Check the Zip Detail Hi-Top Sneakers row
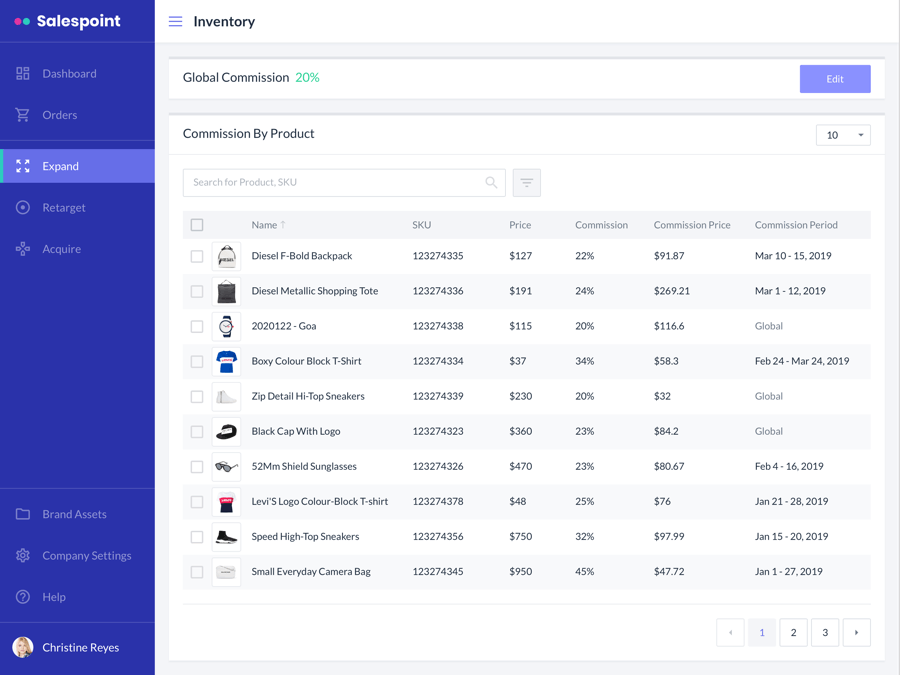 coord(197,396)
